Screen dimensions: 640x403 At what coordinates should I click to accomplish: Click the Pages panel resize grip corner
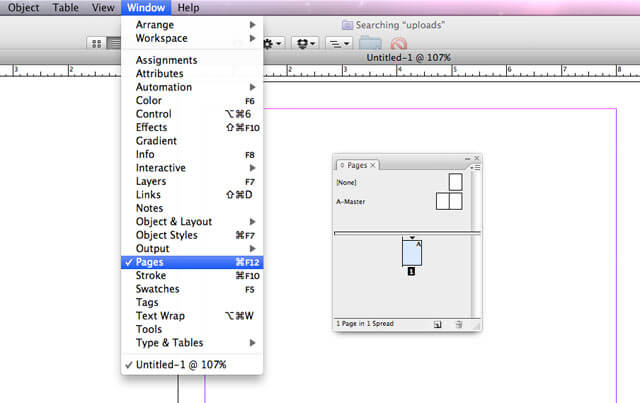click(x=476, y=325)
